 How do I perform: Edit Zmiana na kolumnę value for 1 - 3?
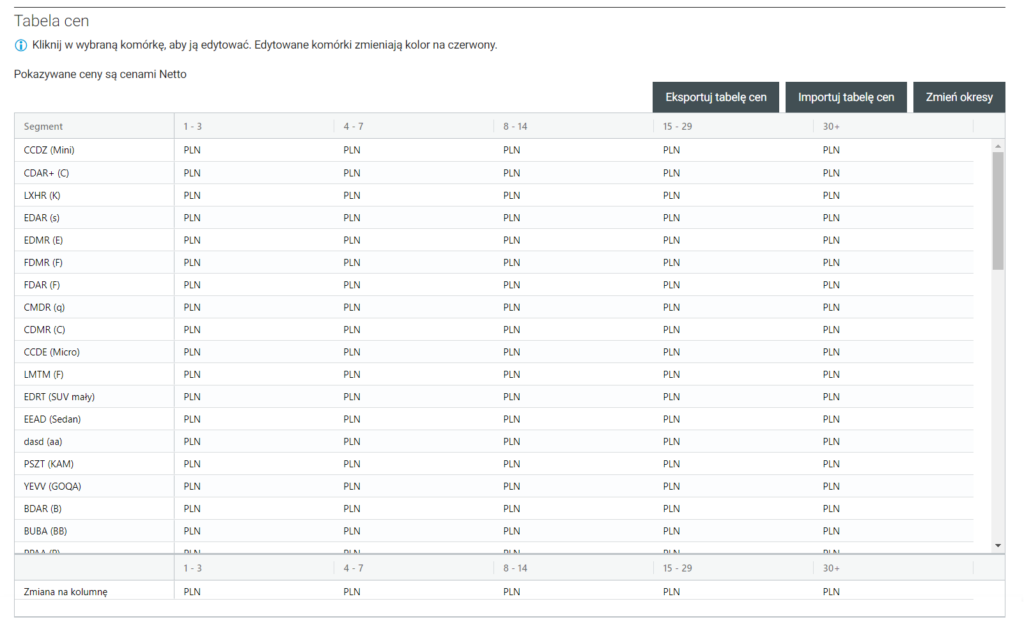click(254, 592)
